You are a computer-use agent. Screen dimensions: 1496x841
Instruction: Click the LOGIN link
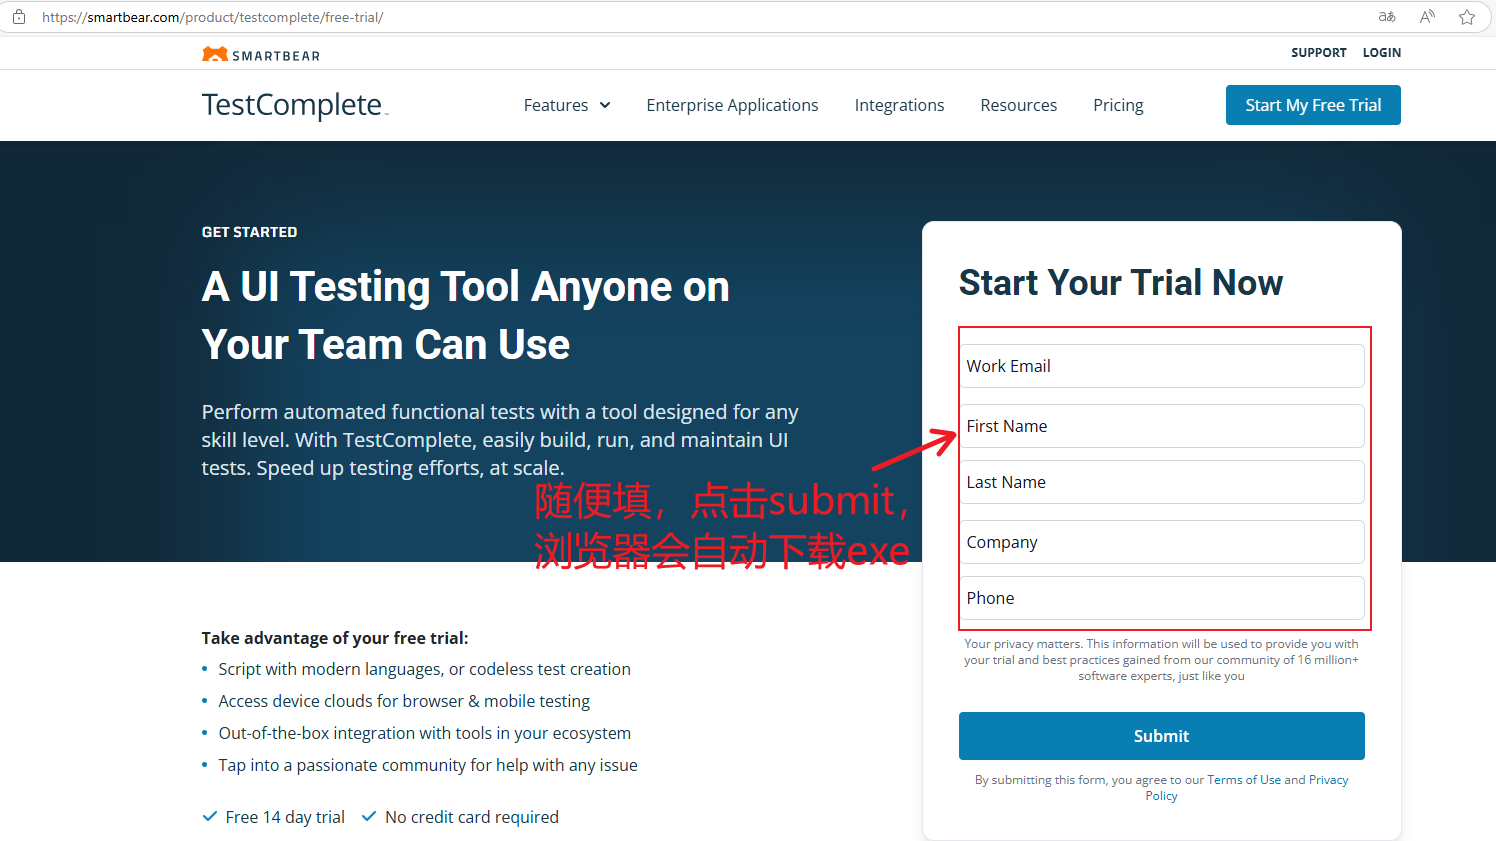click(1382, 53)
